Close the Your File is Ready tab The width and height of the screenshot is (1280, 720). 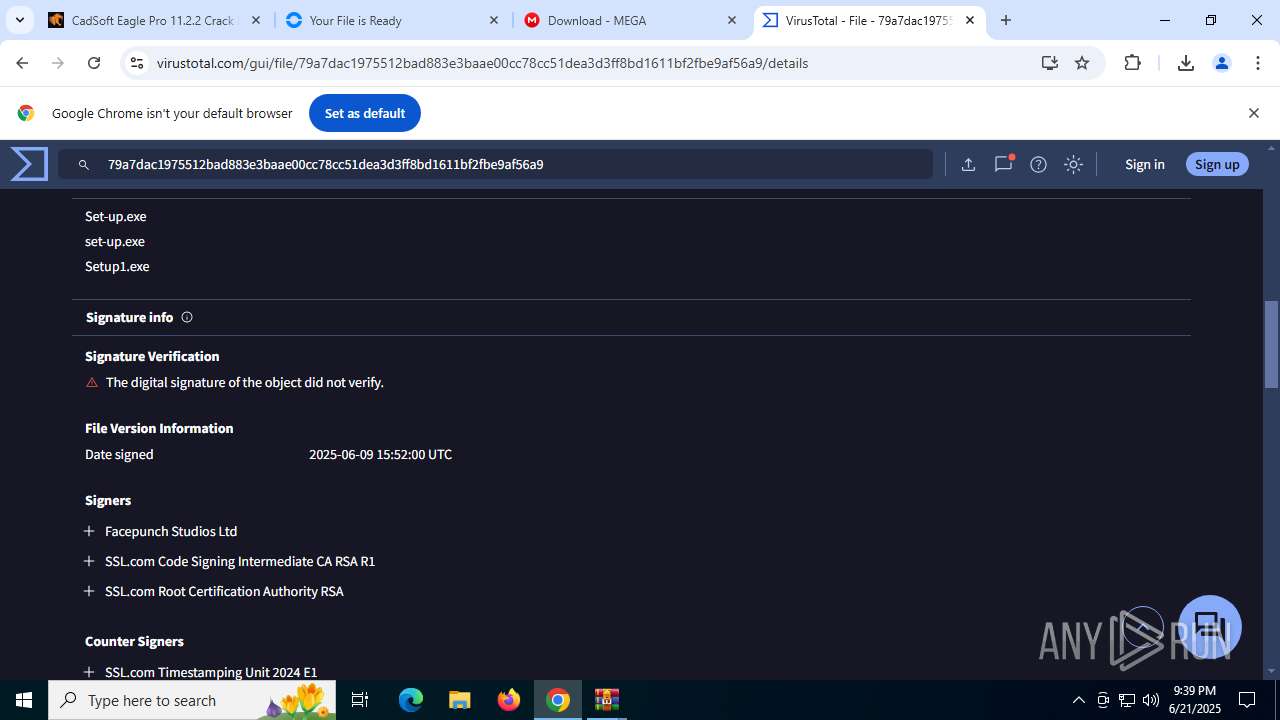pyautogui.click(x=494, y=20)
